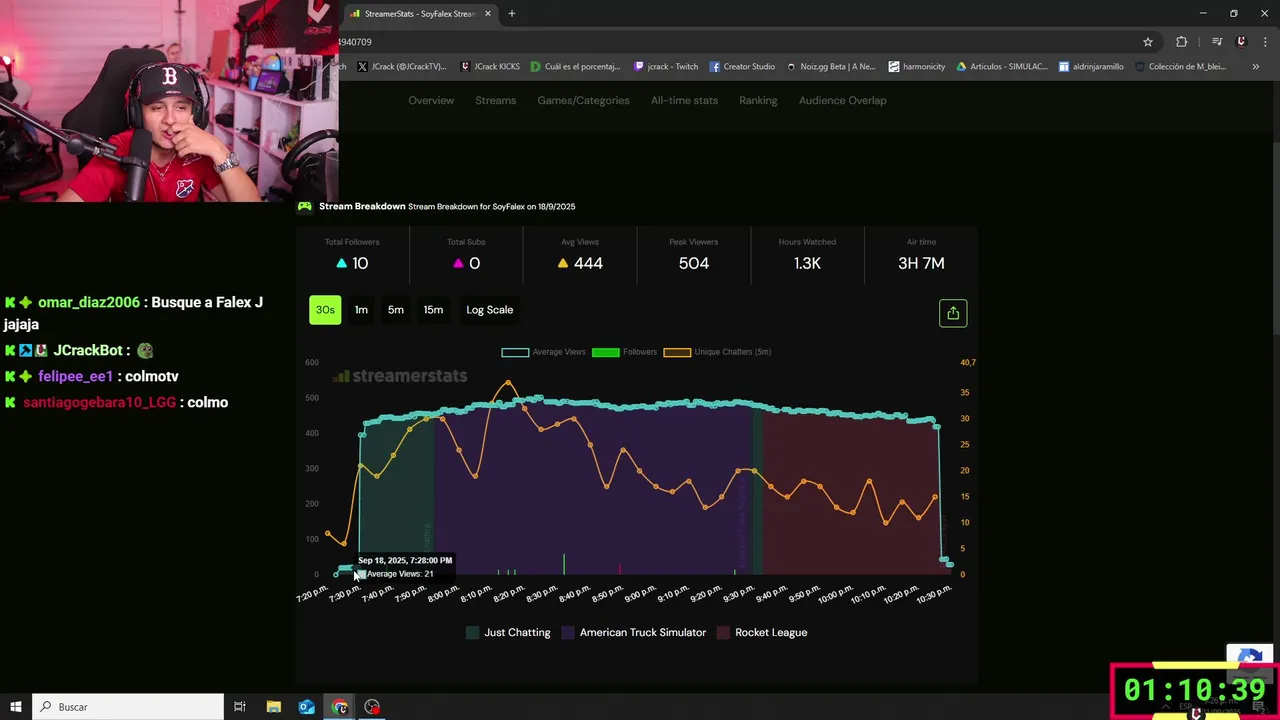Click the Chrome profile avatar icon
1280x720 pixels.
pos(1241,42)
